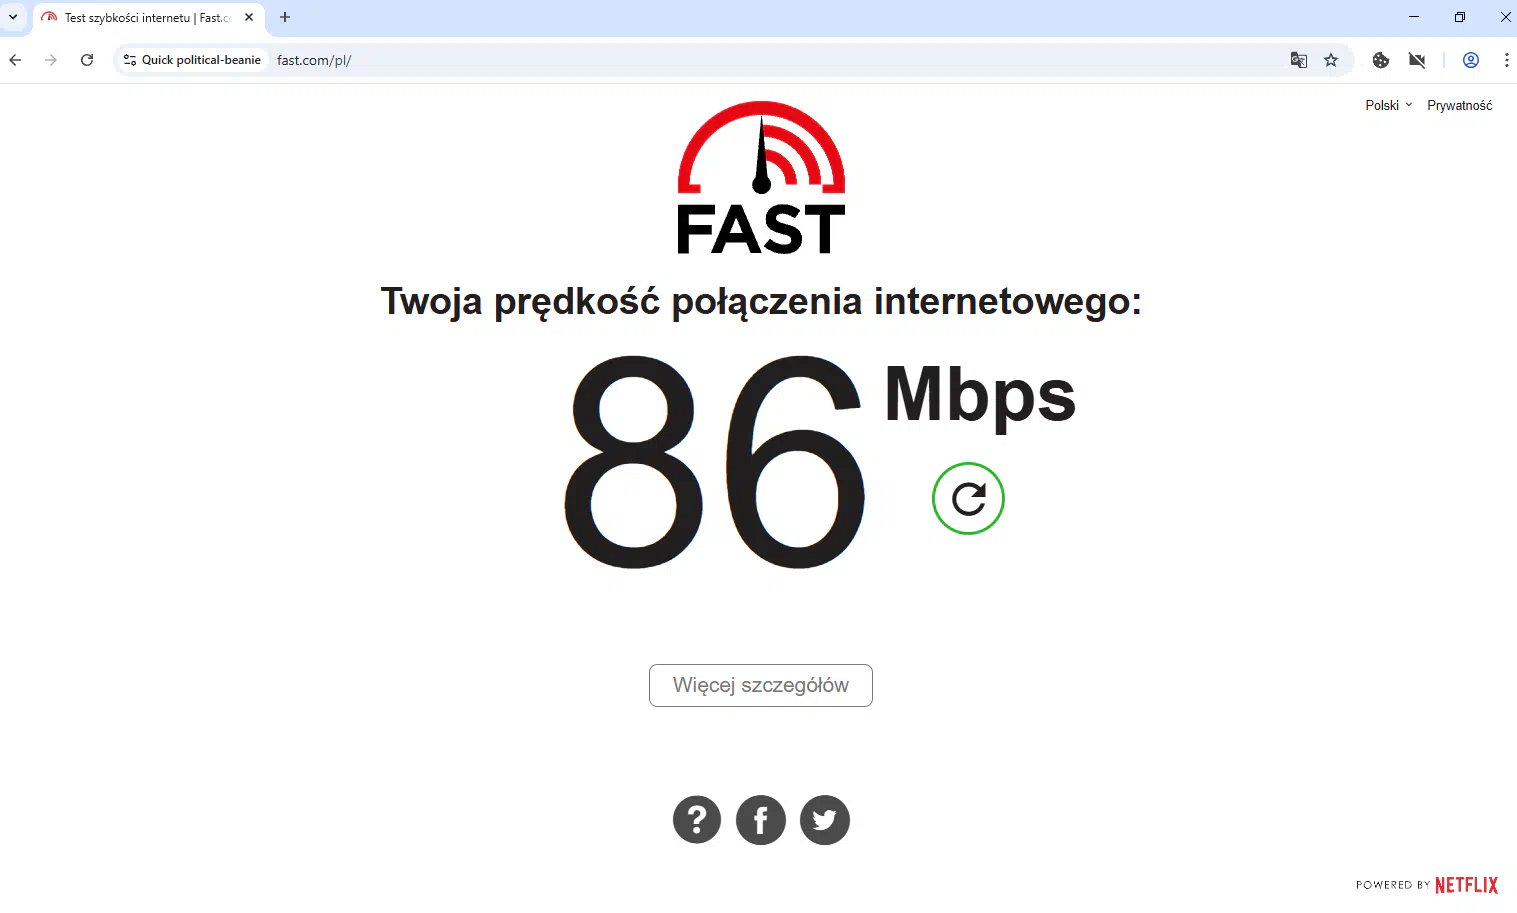Open the cookie extension icon in the toolbar
This screenshot has width=1517, height=913.
pos(1381,60)
